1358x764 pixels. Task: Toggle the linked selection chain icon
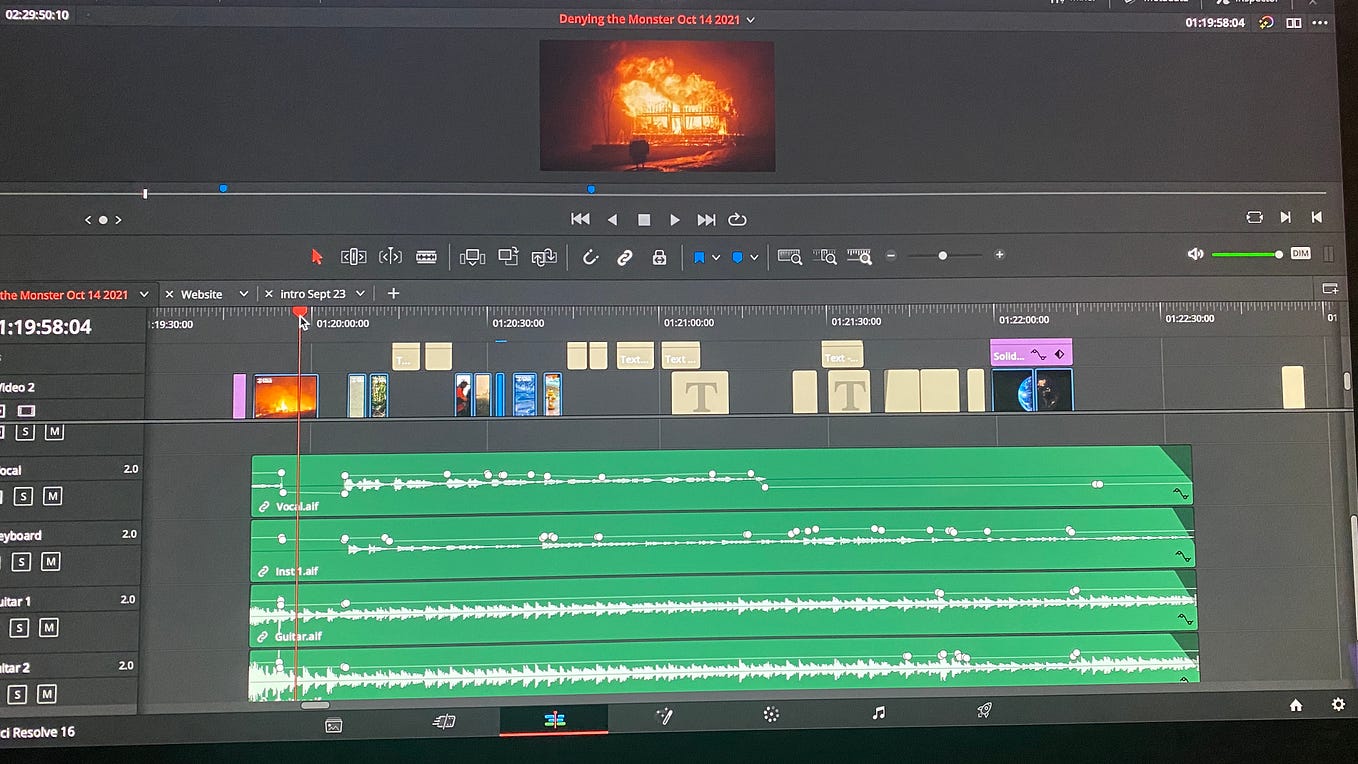pyautogui.click(x=624, y=257)
